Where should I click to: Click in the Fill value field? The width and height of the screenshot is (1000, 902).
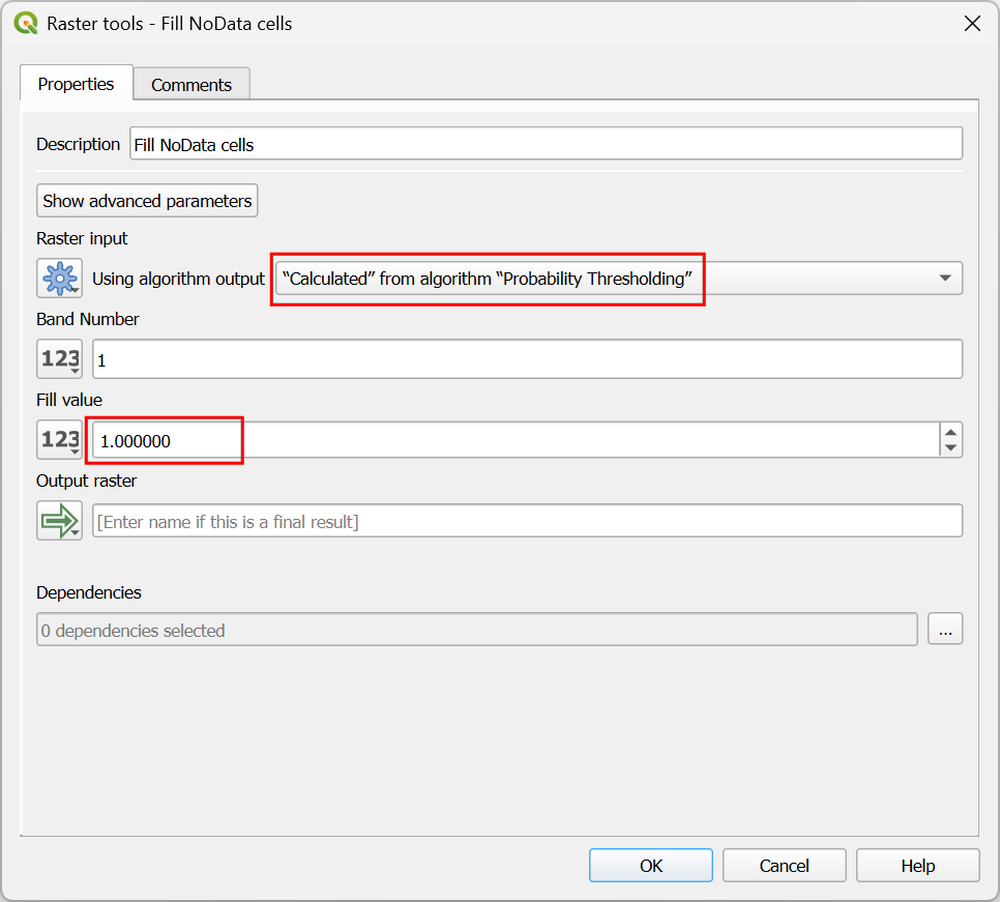(515, 440)
